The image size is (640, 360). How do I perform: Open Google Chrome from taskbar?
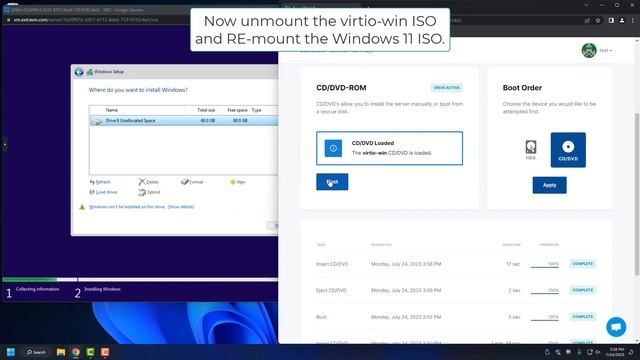click(76, 352)
